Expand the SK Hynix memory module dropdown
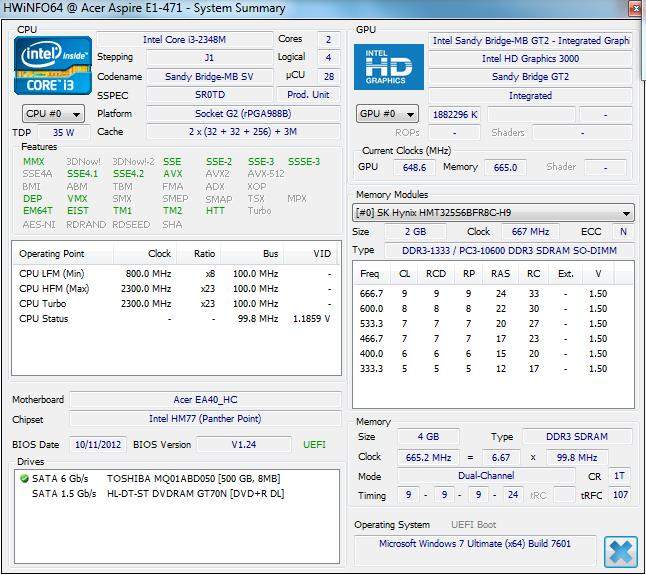The width and height of the screenshot is (646, 575). click(493, 213)
